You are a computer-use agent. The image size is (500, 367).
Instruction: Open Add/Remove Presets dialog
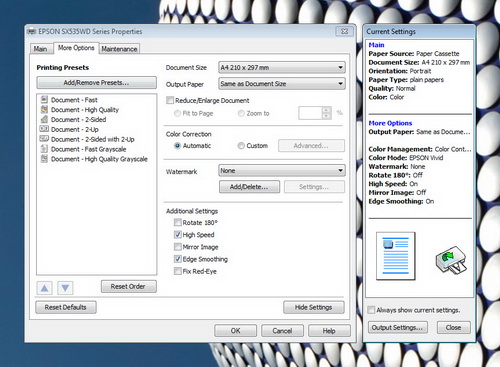96,83
